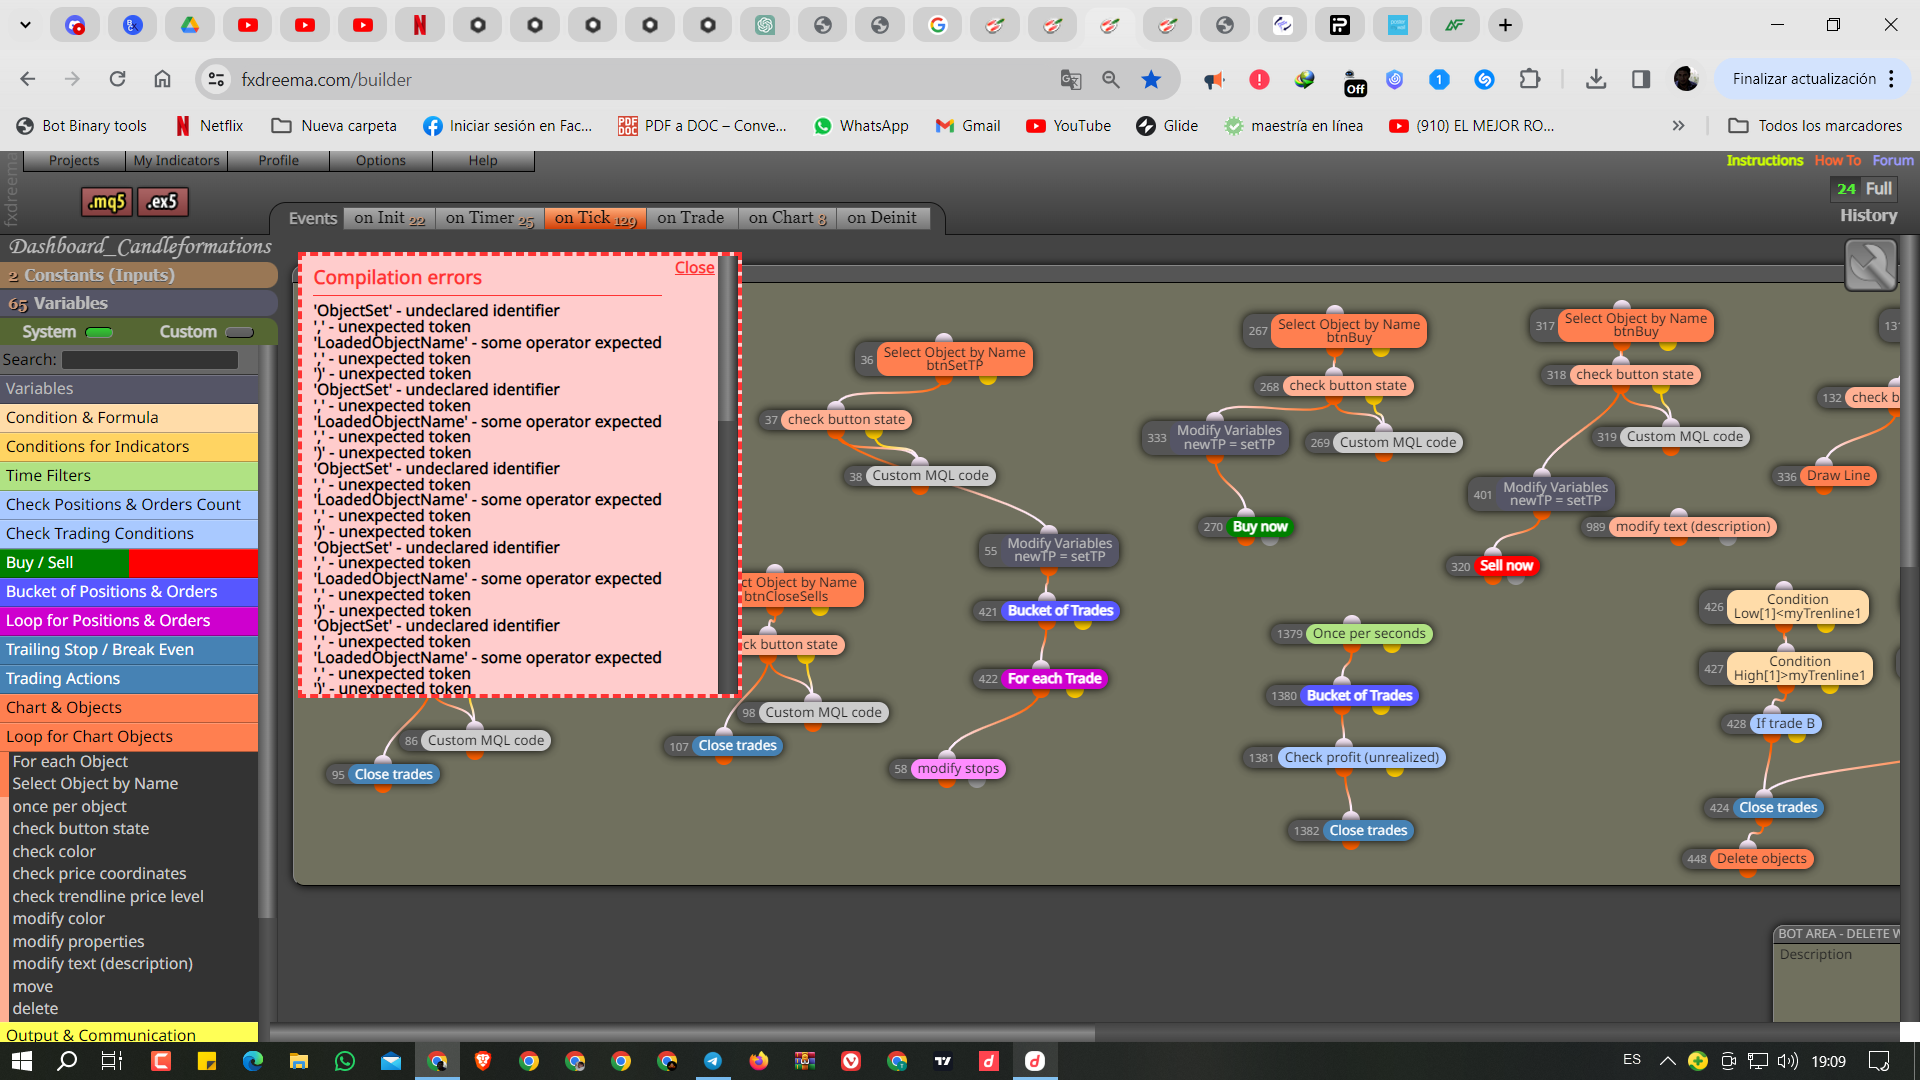
Task: Open the Instructions link
Action: pos(1765,161)
